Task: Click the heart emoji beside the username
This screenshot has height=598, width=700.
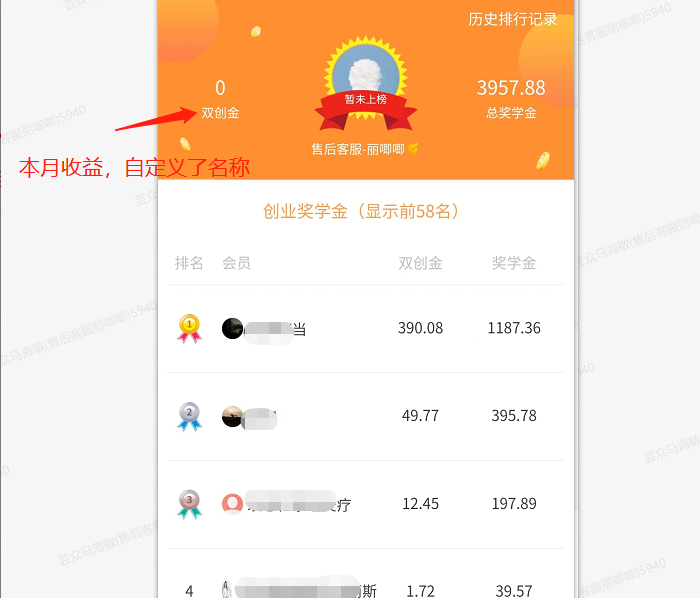Action: pyautogui.click(x=413, y=149)
